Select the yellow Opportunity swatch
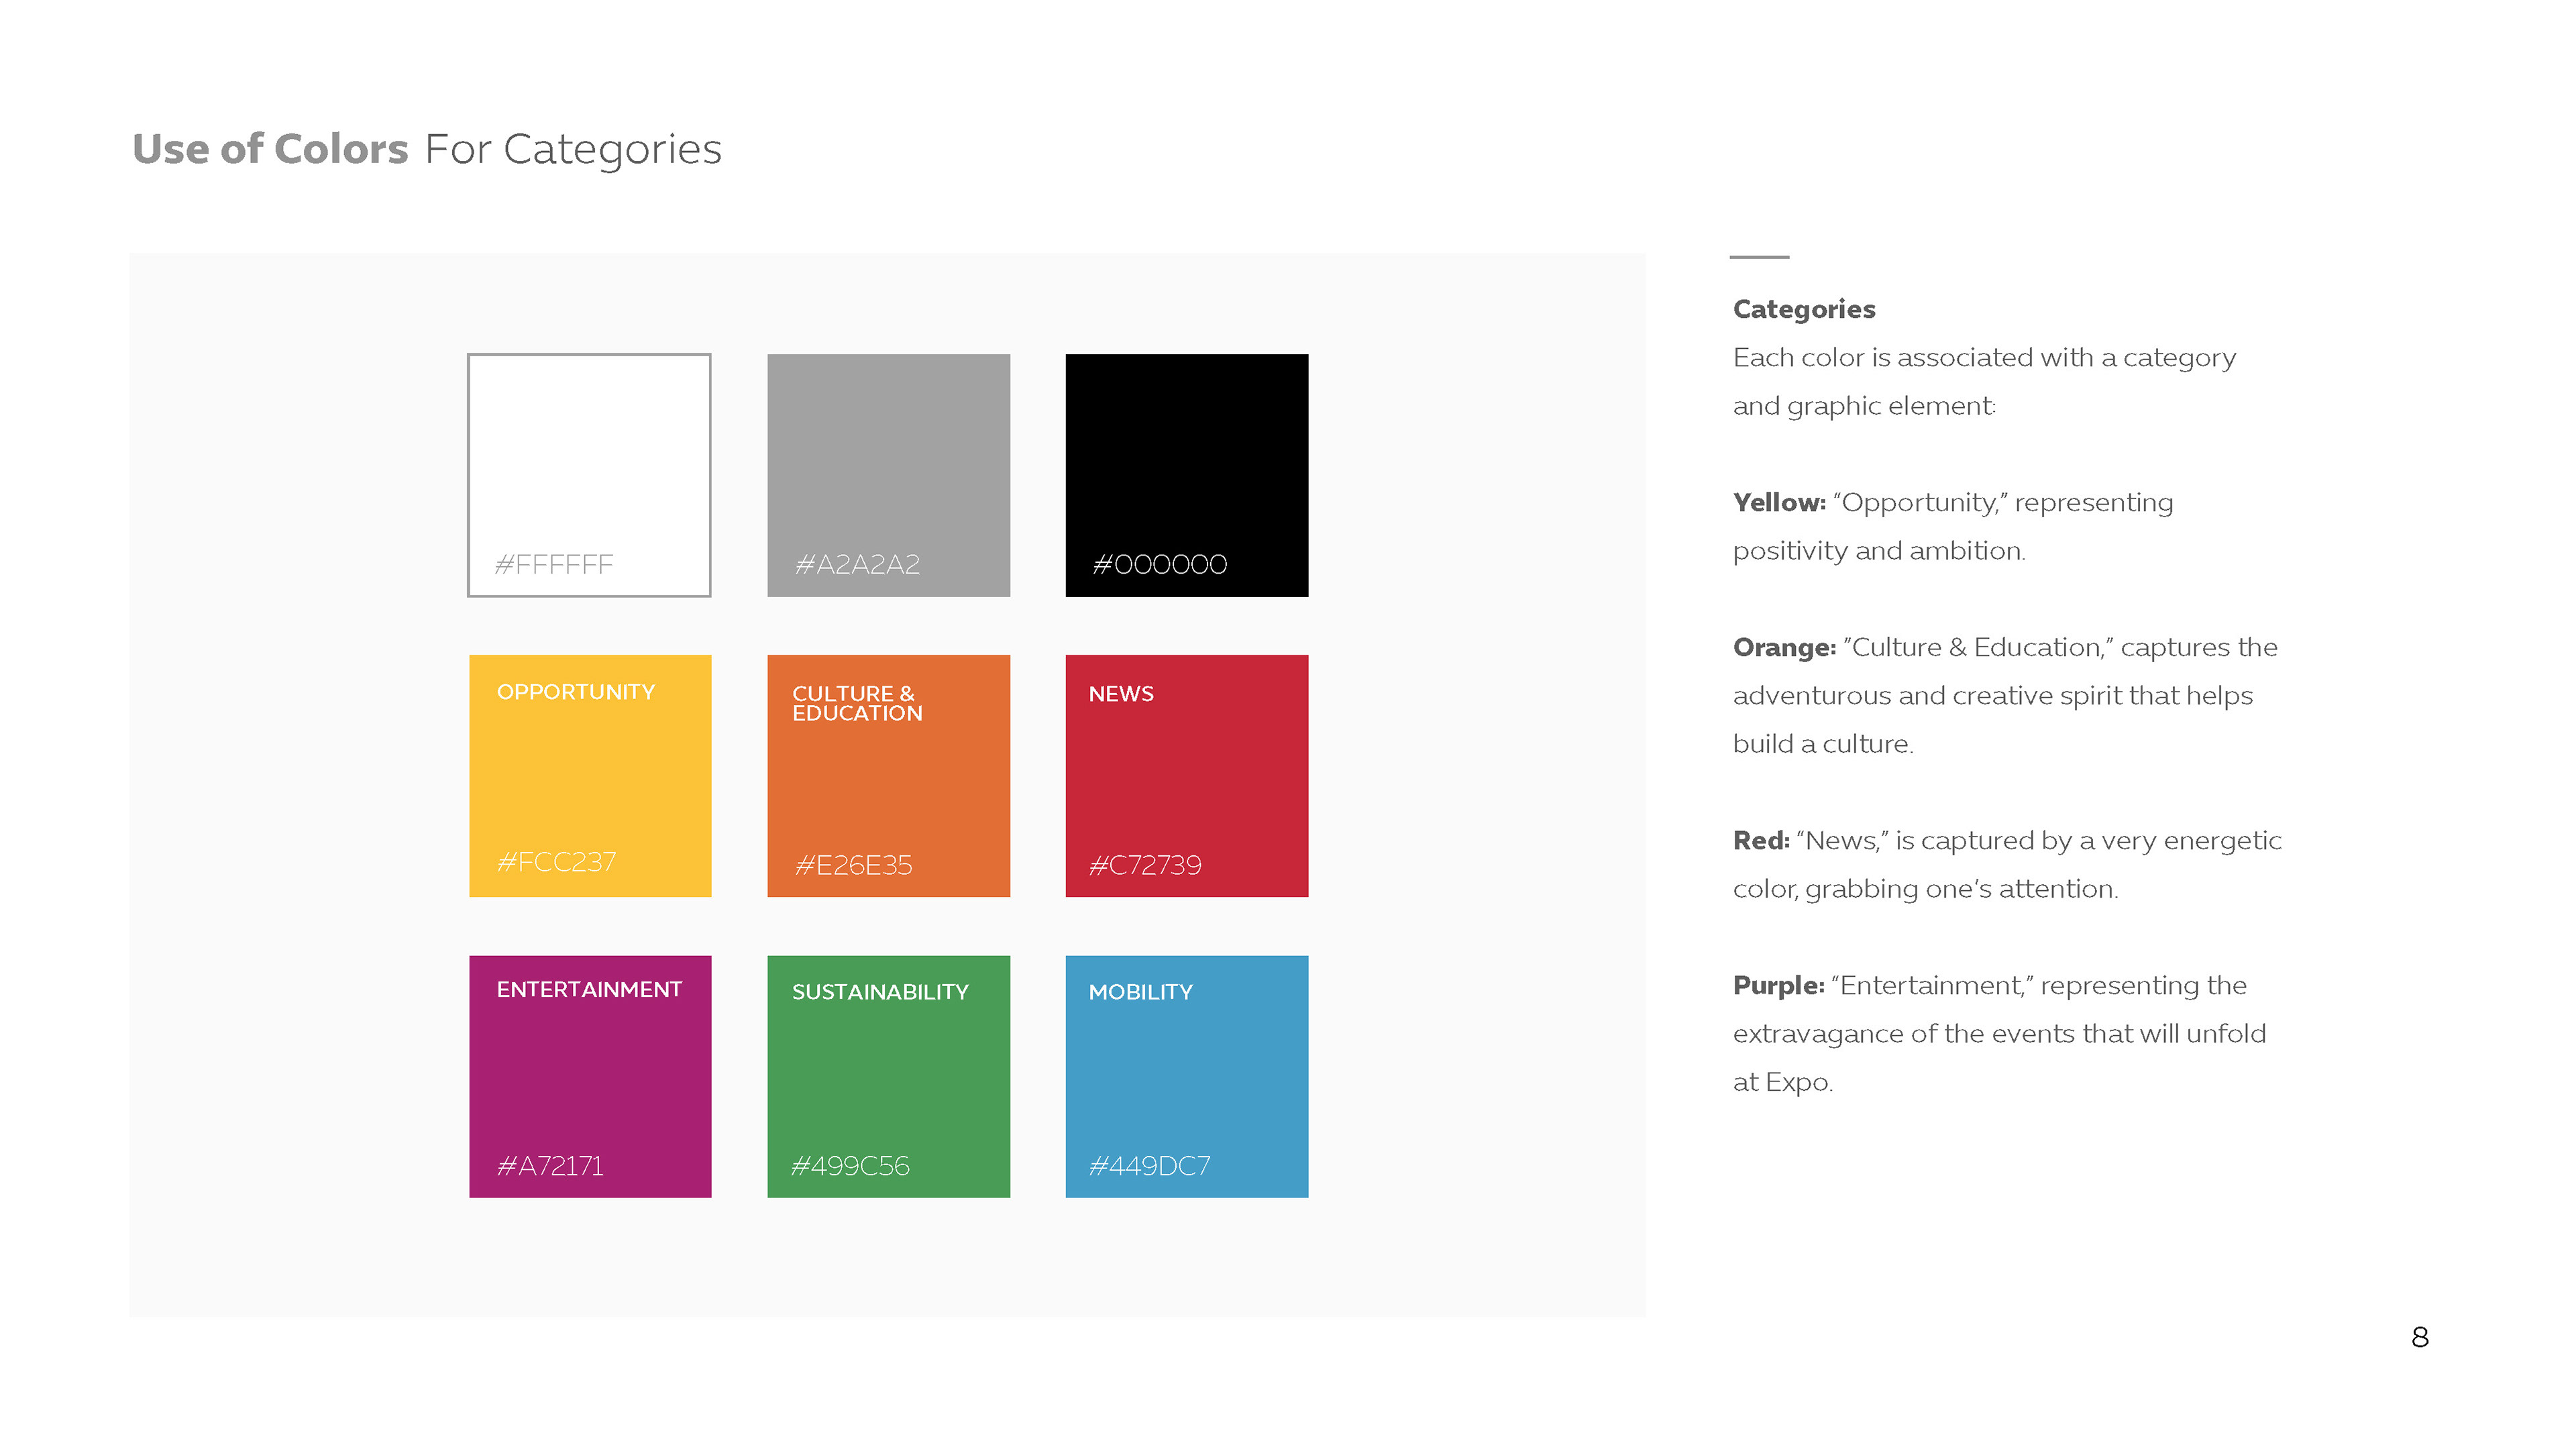 coord(589,775)
